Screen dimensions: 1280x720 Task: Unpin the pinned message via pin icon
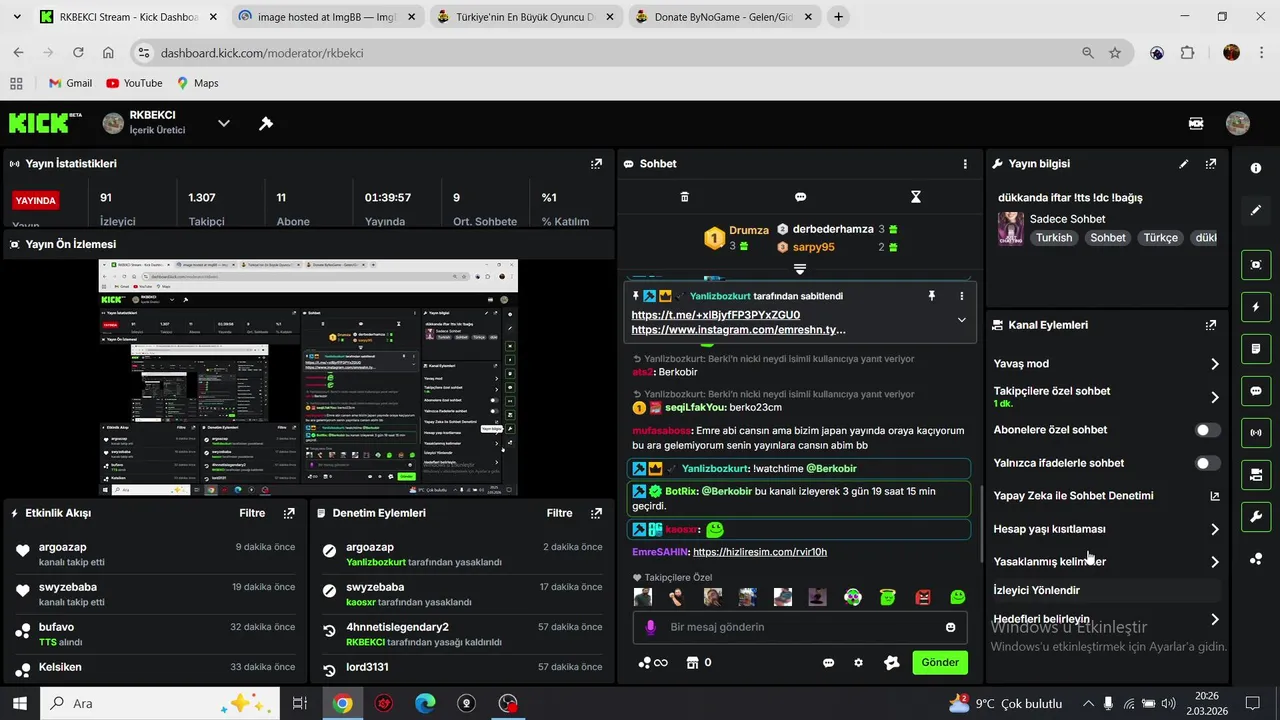point(932,296)
